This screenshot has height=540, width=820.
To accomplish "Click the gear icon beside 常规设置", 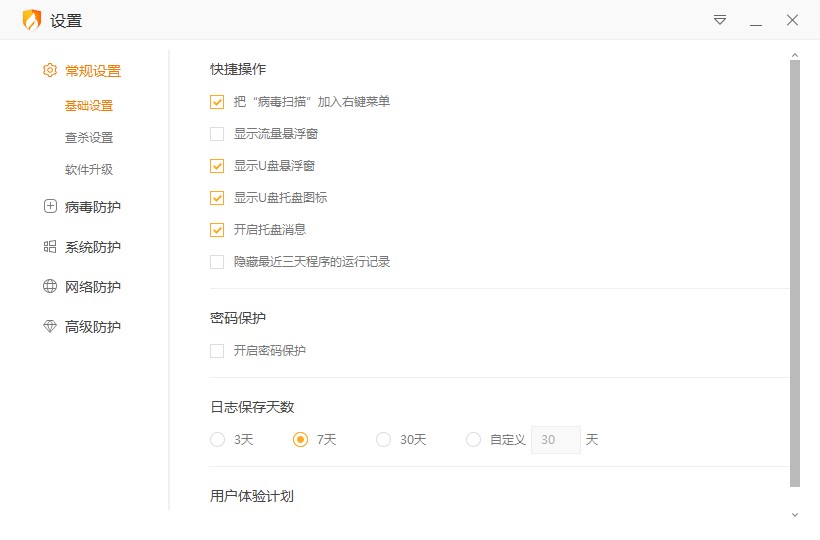I will tap(50, 70).
